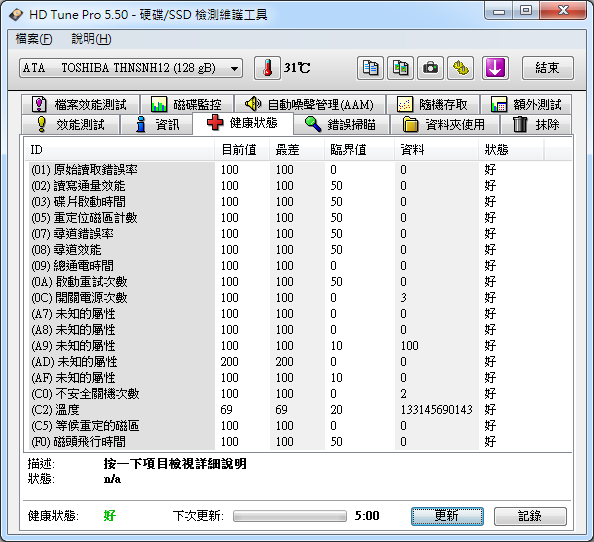Switch to the 隨機存取 tab

[433, 104]
